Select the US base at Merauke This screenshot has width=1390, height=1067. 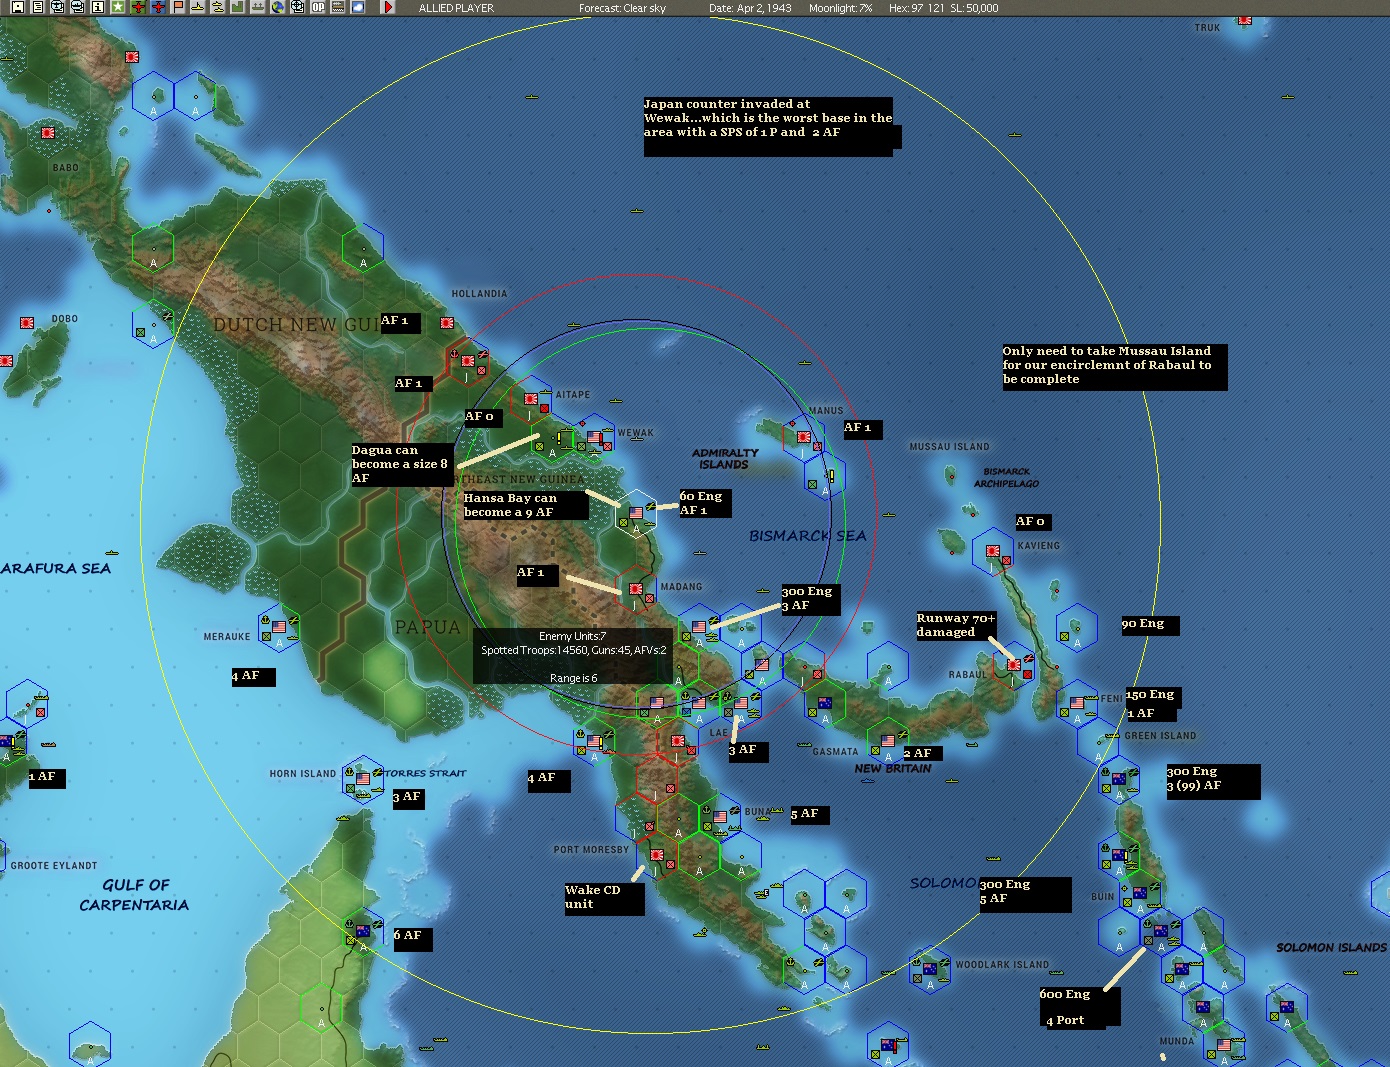(x=279, y=627)
